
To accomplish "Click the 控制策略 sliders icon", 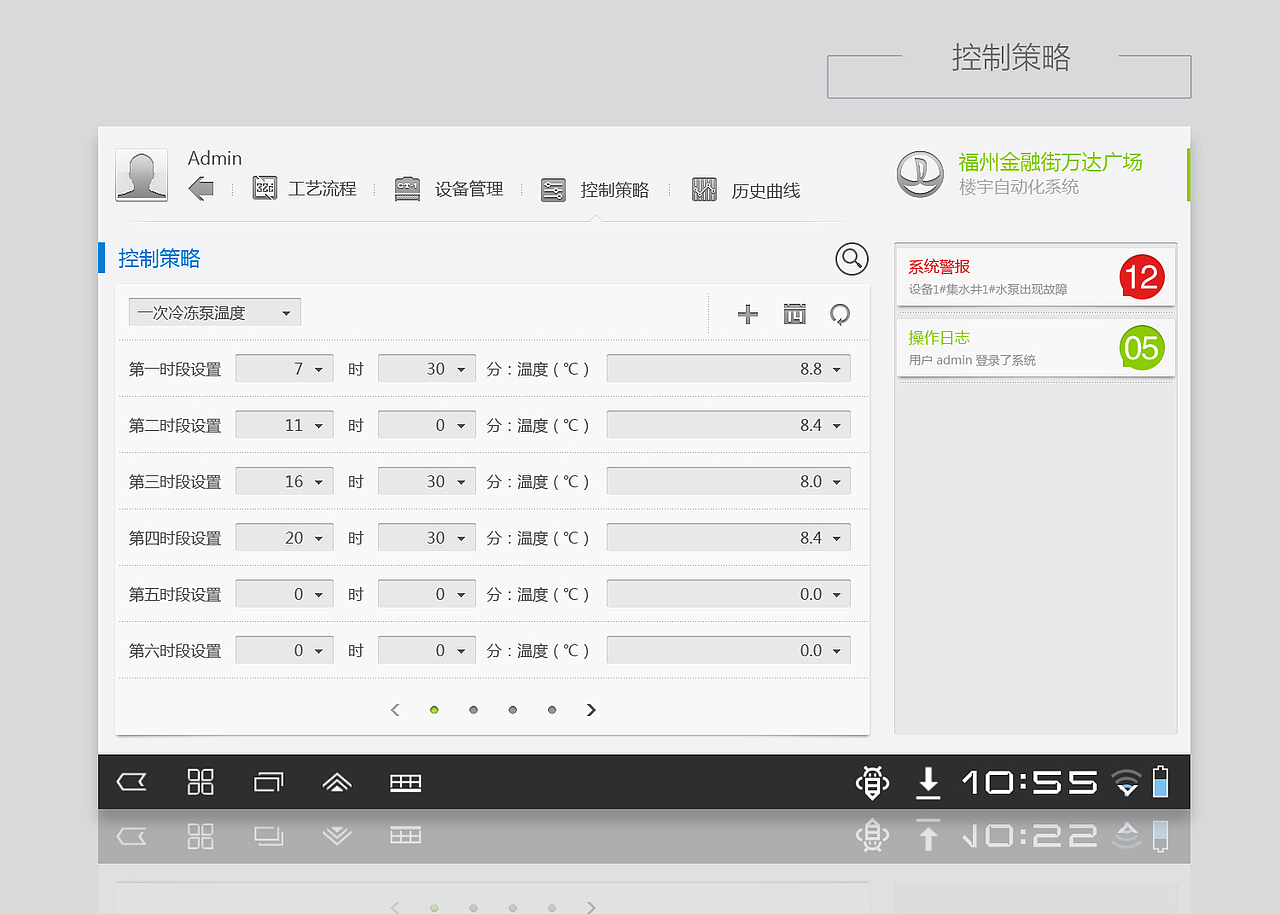I will pos(553,189).
